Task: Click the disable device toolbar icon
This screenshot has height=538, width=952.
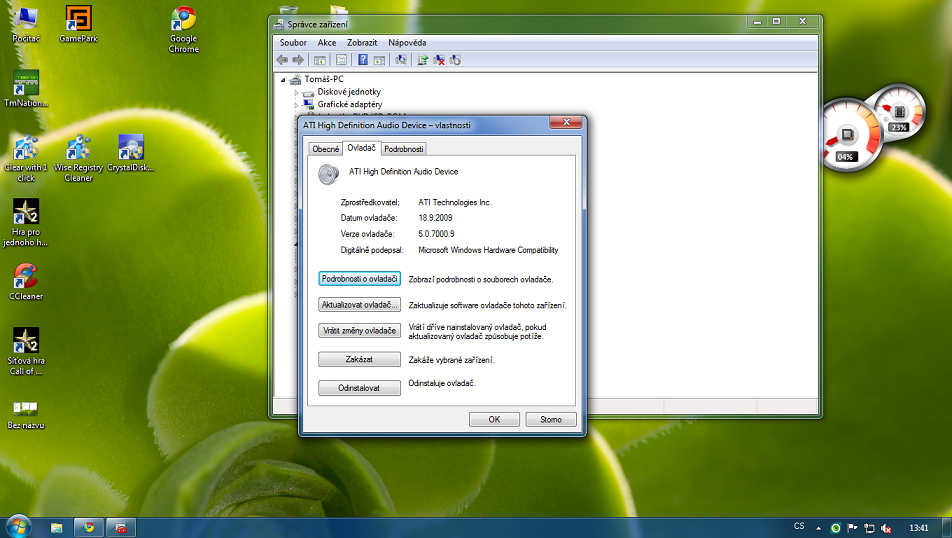Action: [x=455, y=60]
